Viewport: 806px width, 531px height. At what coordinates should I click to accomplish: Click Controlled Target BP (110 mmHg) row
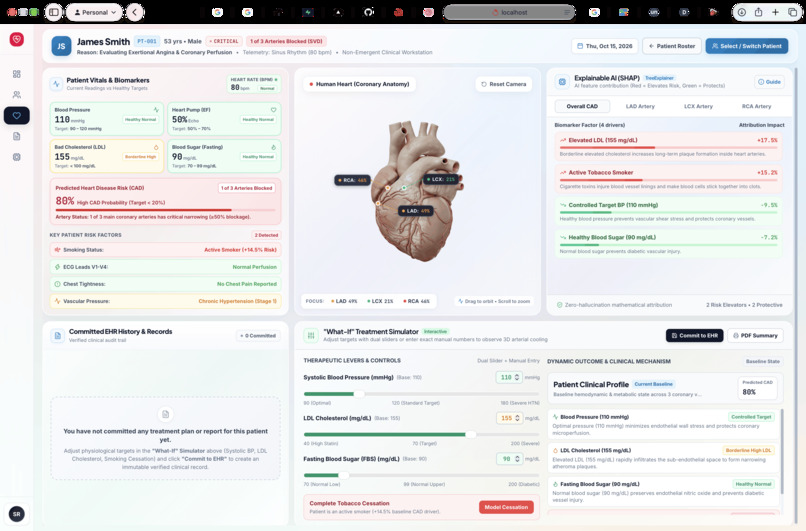[668, 211]
